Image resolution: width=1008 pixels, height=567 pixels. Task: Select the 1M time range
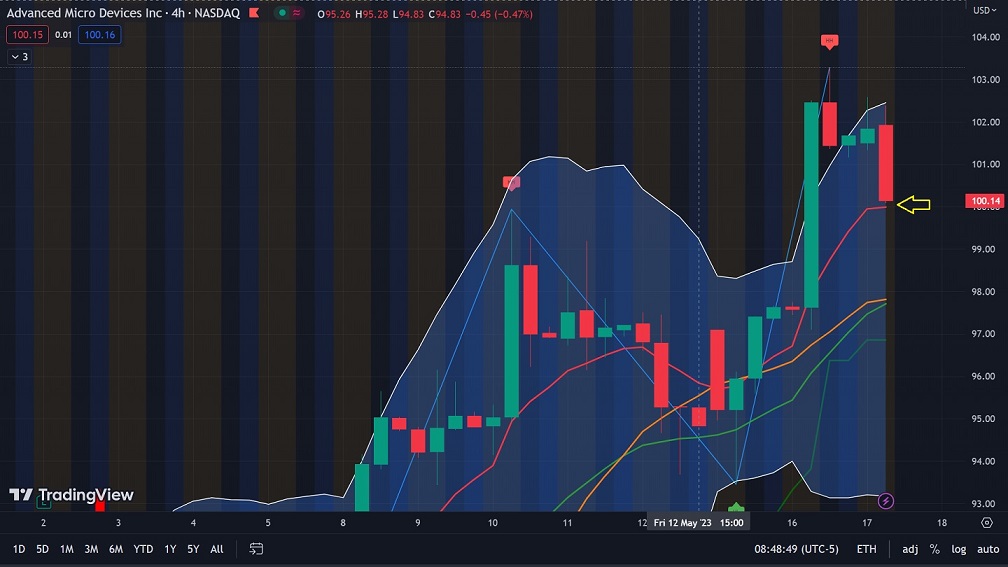pos(67,549)
